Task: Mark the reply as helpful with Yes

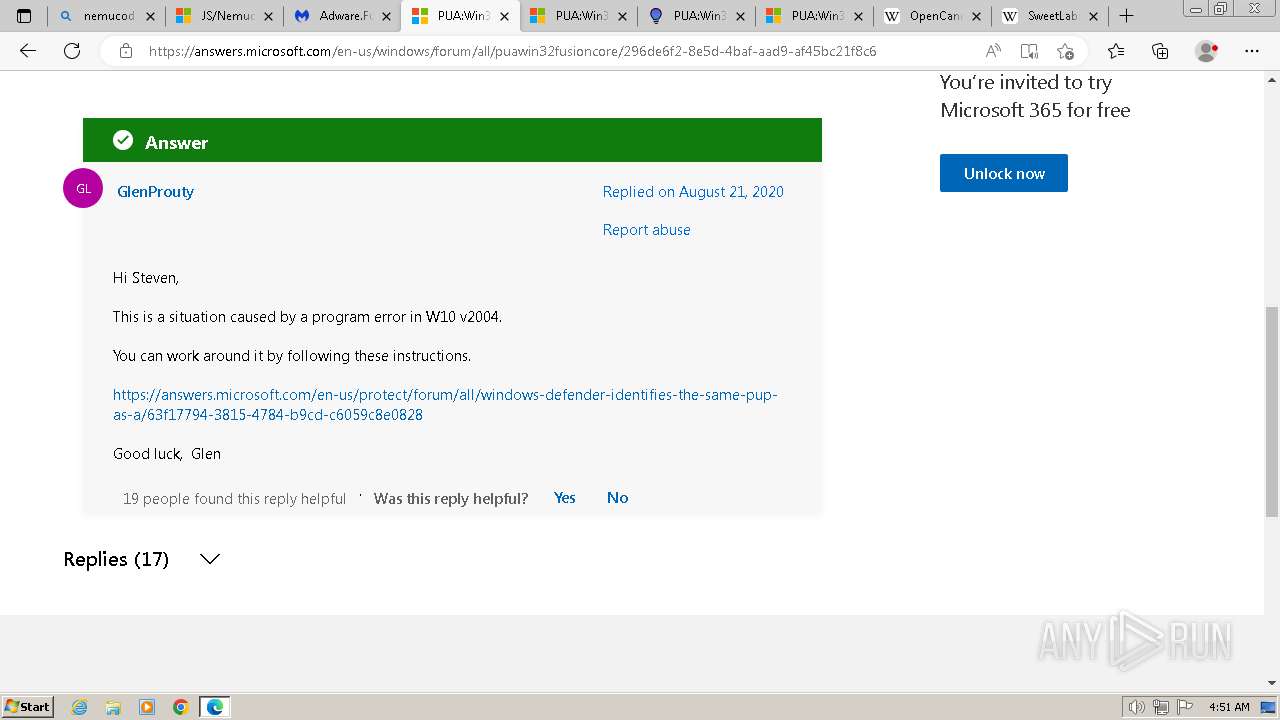Action: (565, 498)
